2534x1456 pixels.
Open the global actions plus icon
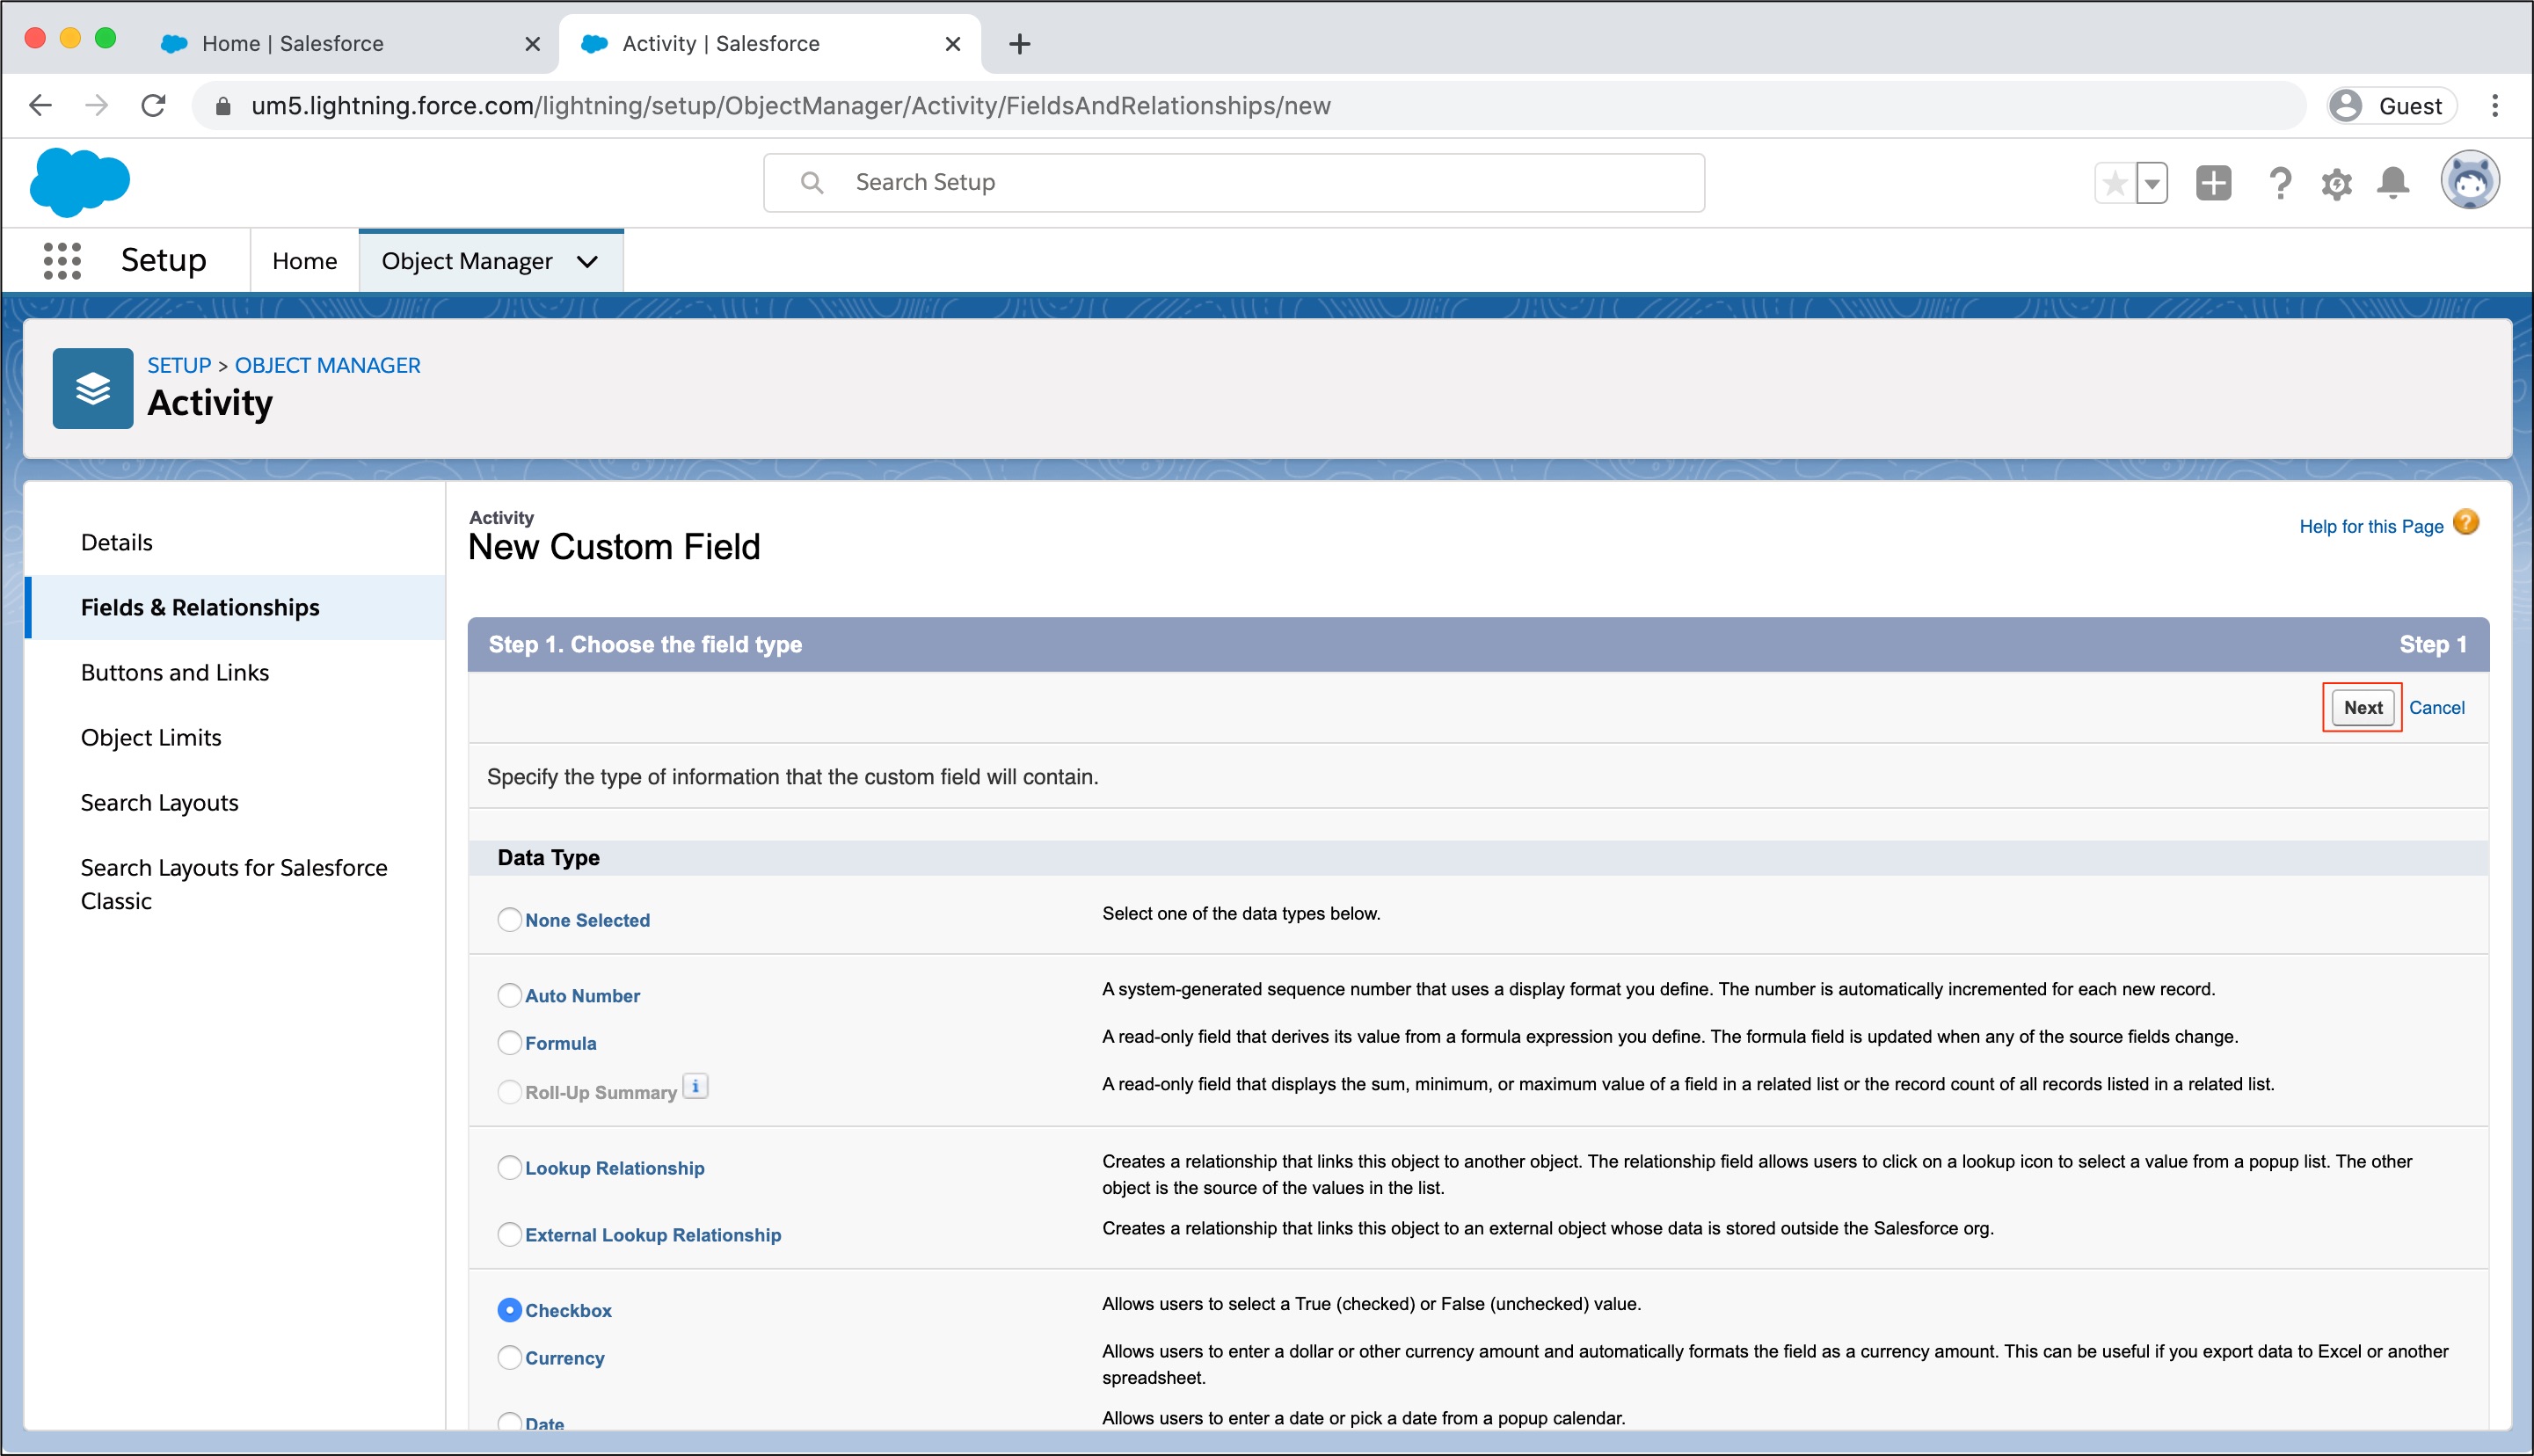coord(2213,183)
